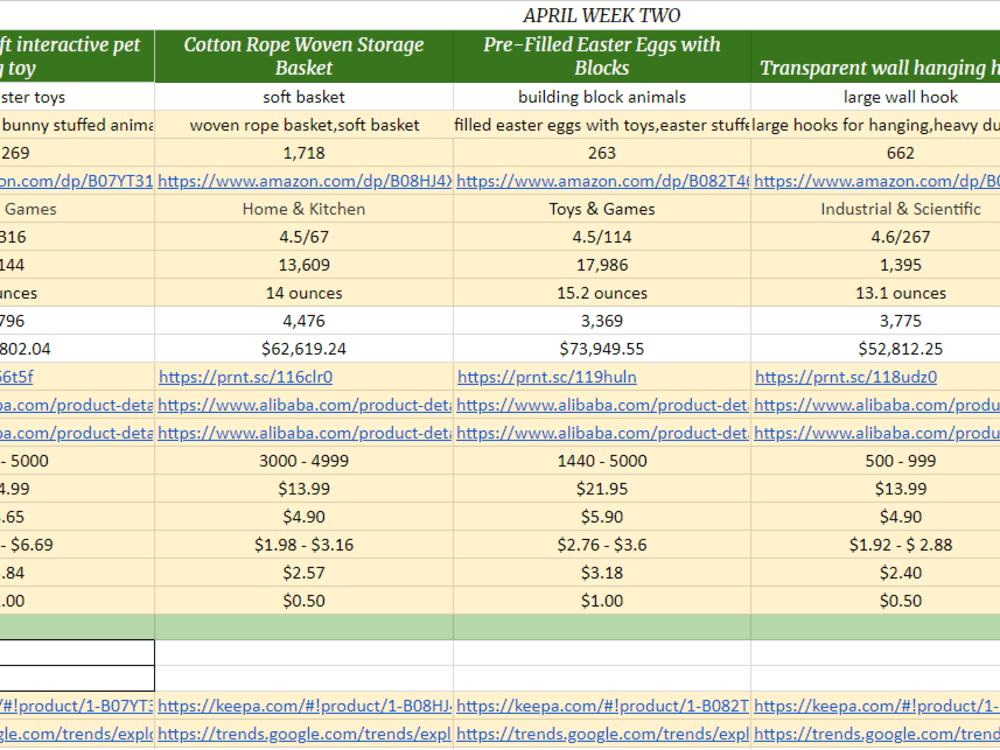The height and width of the screenshot is (750, 1000).
Task: Select the price cell $13.99 under Storage Basket
Action: (x=304, y=489)
